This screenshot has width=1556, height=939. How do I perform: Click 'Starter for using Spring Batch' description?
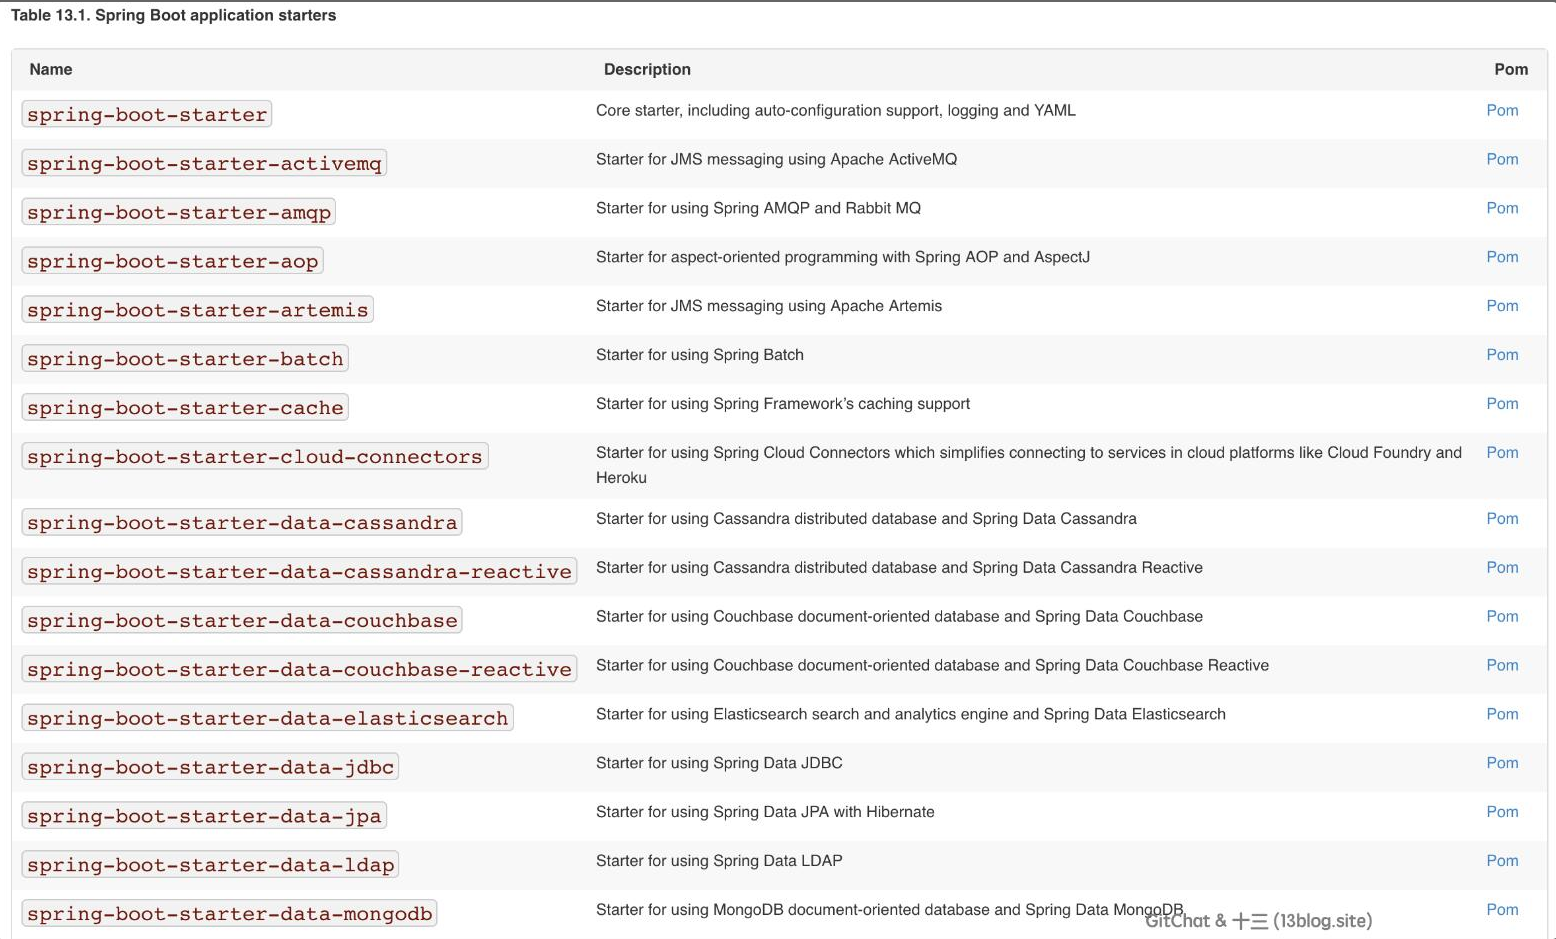(x=700, y=355)
